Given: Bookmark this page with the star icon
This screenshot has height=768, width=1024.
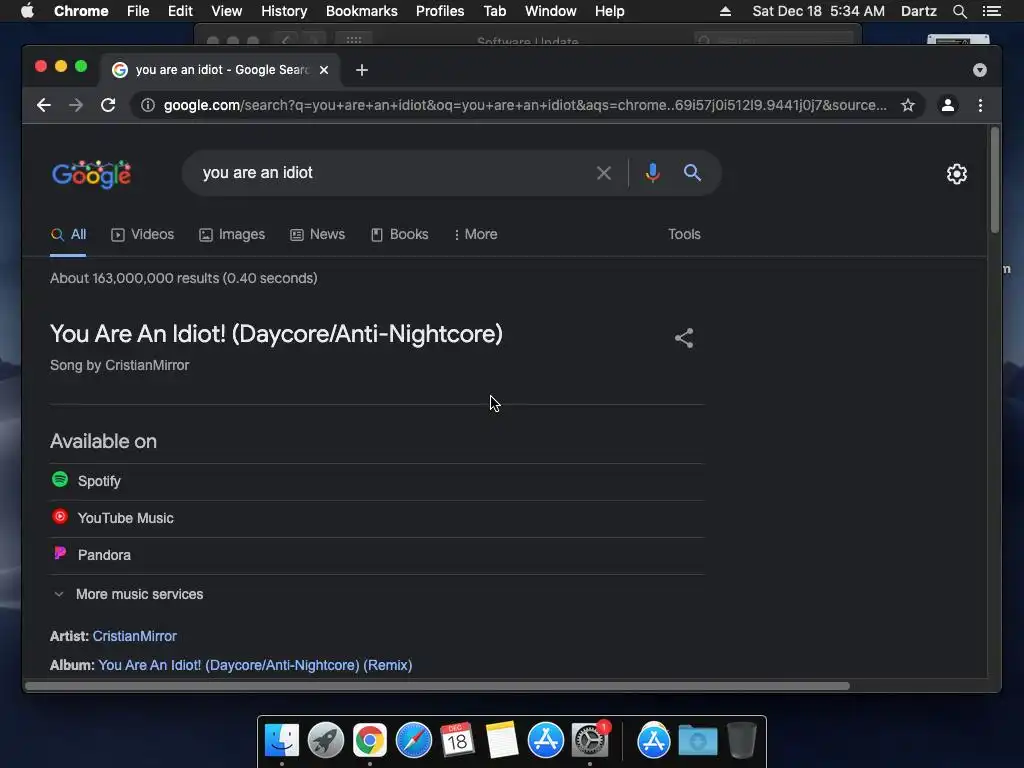Looking at the screenshot, I should [908, 105].
